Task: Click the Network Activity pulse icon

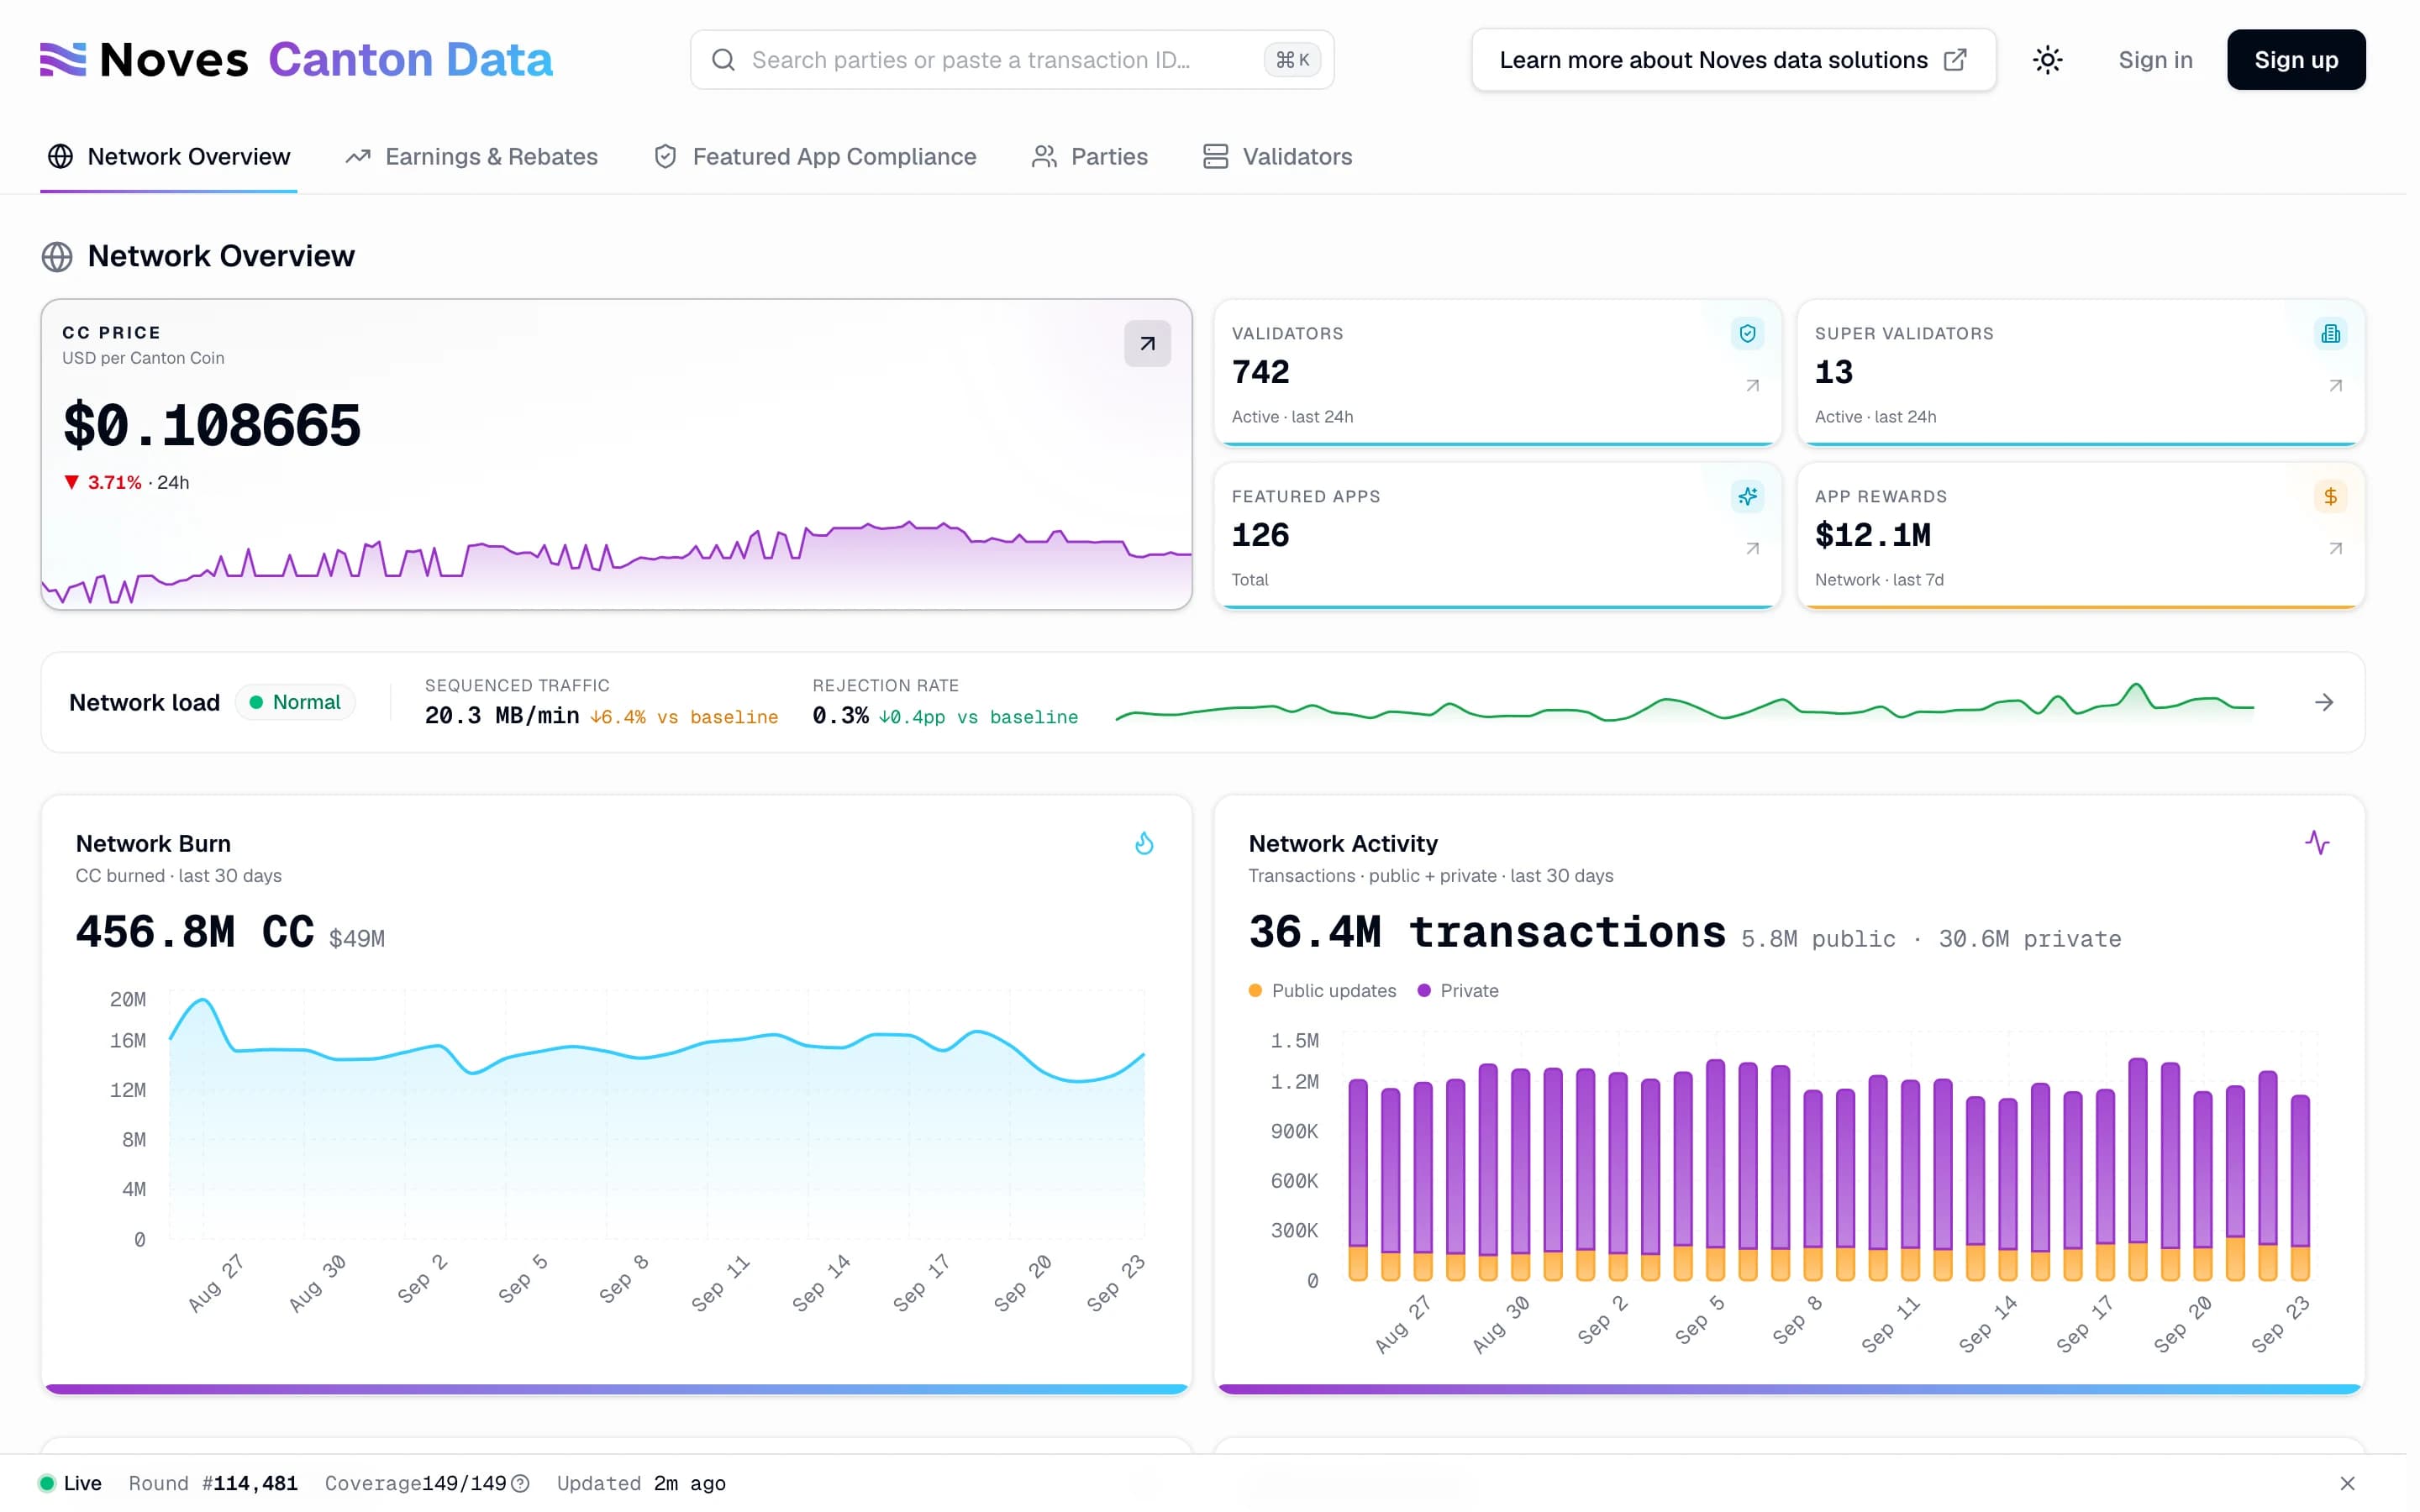Action: click(x=2317, y=843)
